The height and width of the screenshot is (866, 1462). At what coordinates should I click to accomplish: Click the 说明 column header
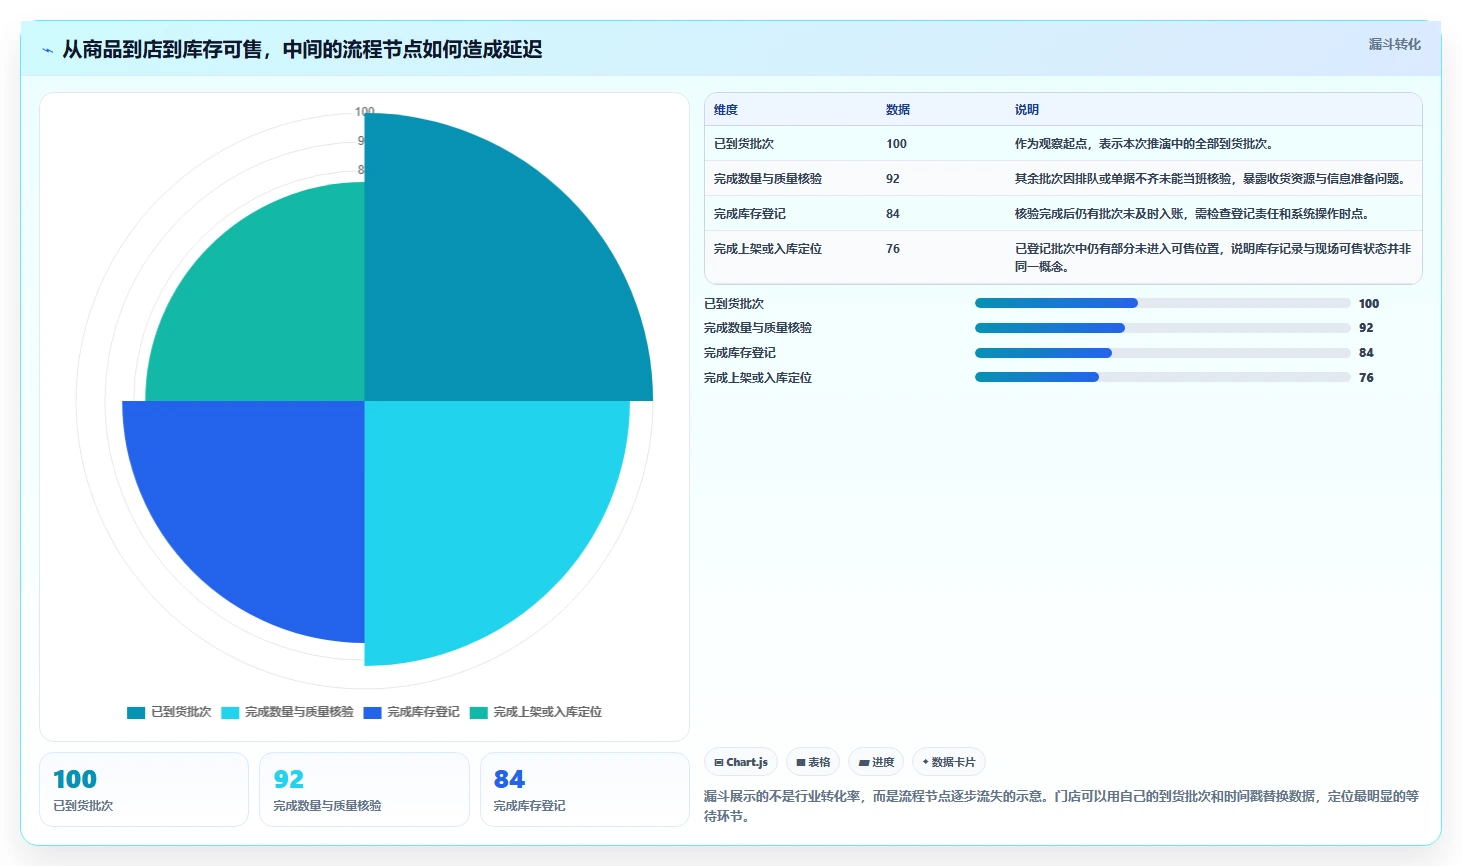tap(1027, 110)
